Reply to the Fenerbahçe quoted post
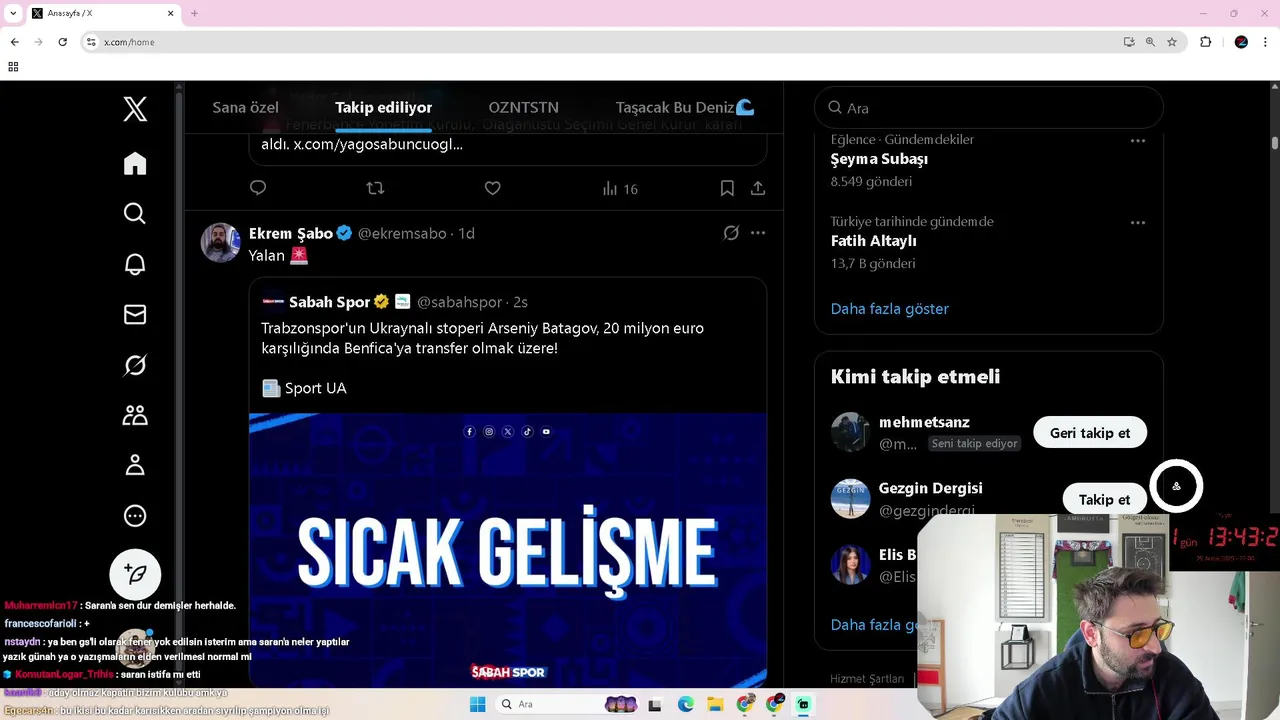The image size is (1280, 720). [x=258, y=188]
